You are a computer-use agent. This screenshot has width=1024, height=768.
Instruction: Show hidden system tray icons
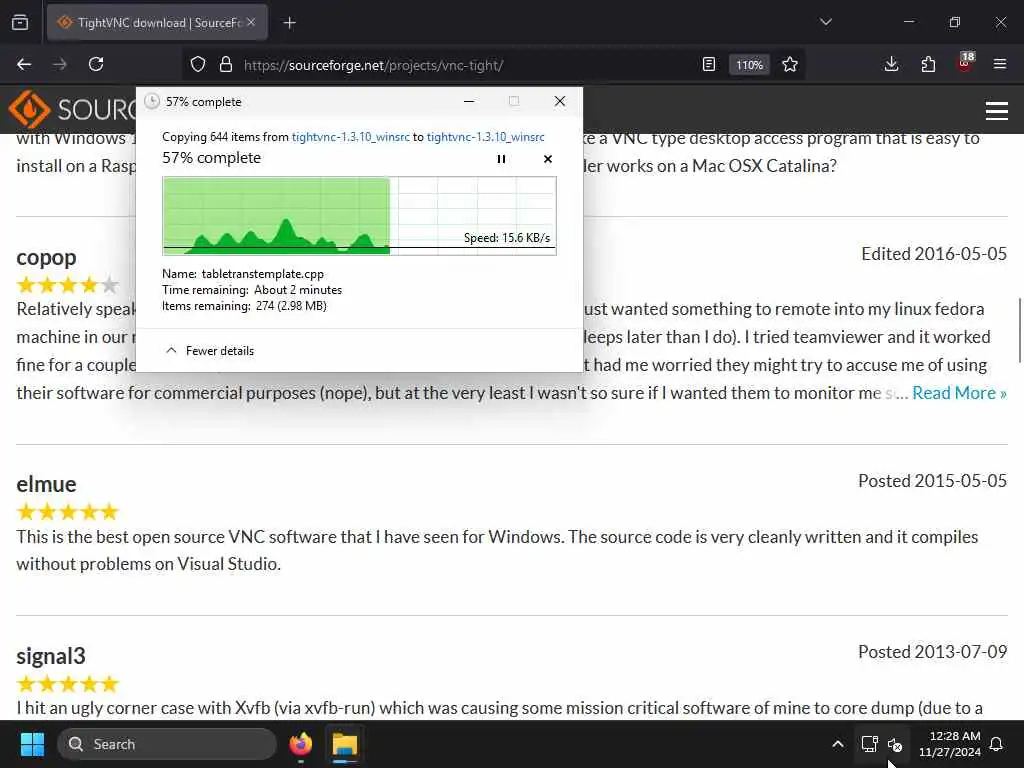click(838, 744)
